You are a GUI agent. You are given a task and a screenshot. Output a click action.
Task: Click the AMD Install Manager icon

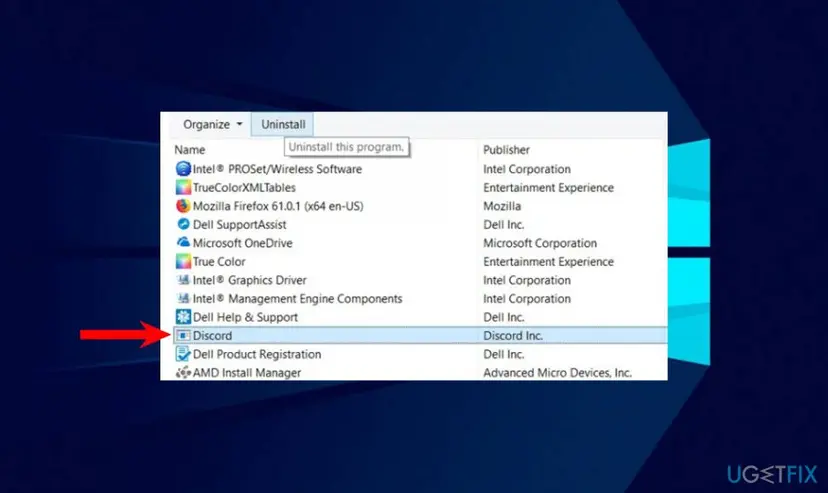(183, 373)
